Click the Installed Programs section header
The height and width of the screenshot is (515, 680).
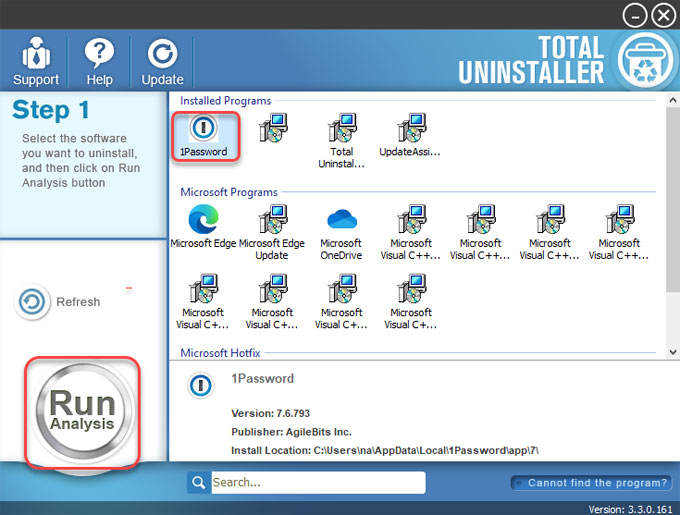coord(226,101)
